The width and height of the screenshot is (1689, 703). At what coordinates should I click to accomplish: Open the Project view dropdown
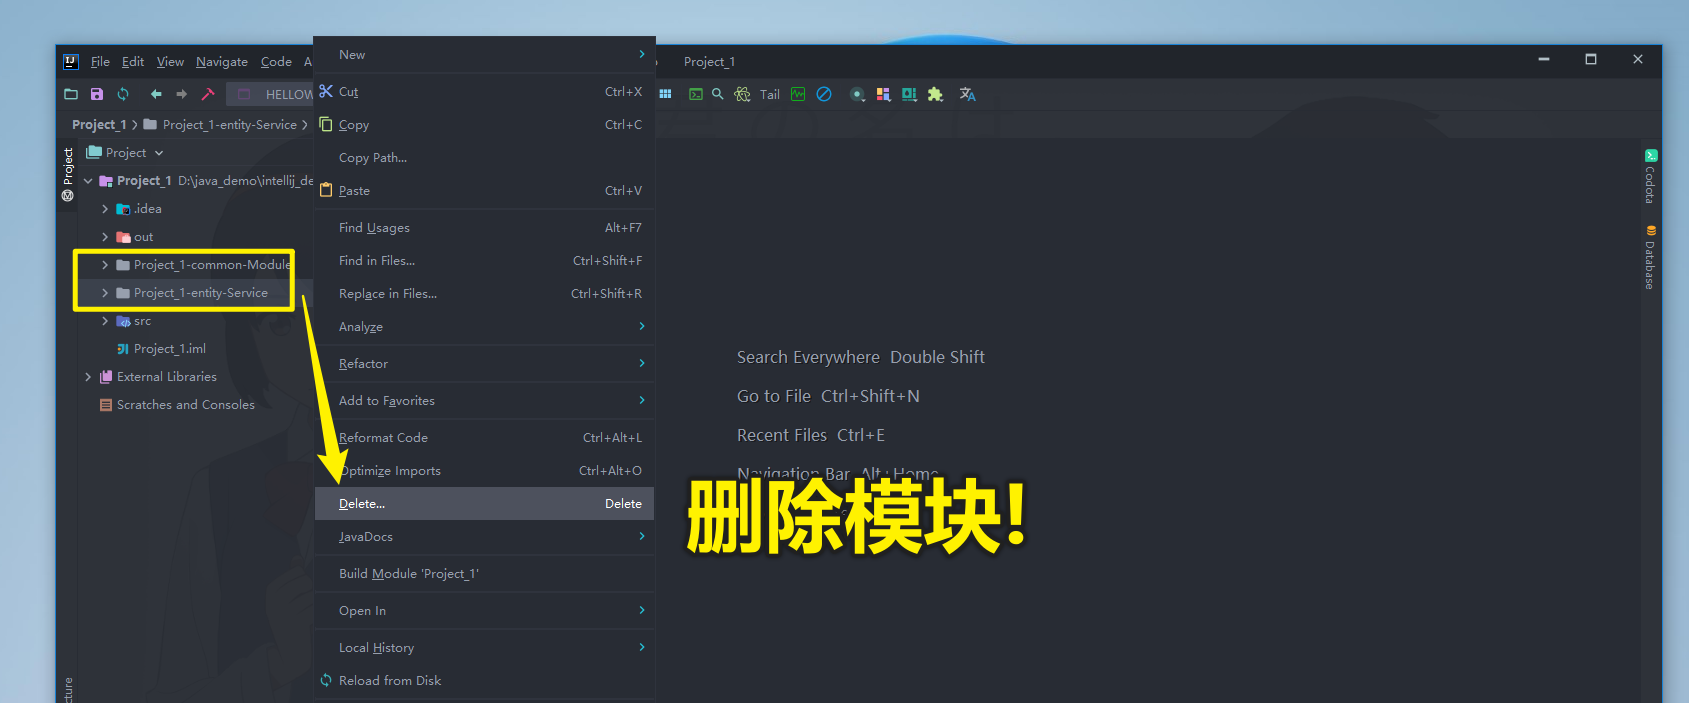point(125,153)
